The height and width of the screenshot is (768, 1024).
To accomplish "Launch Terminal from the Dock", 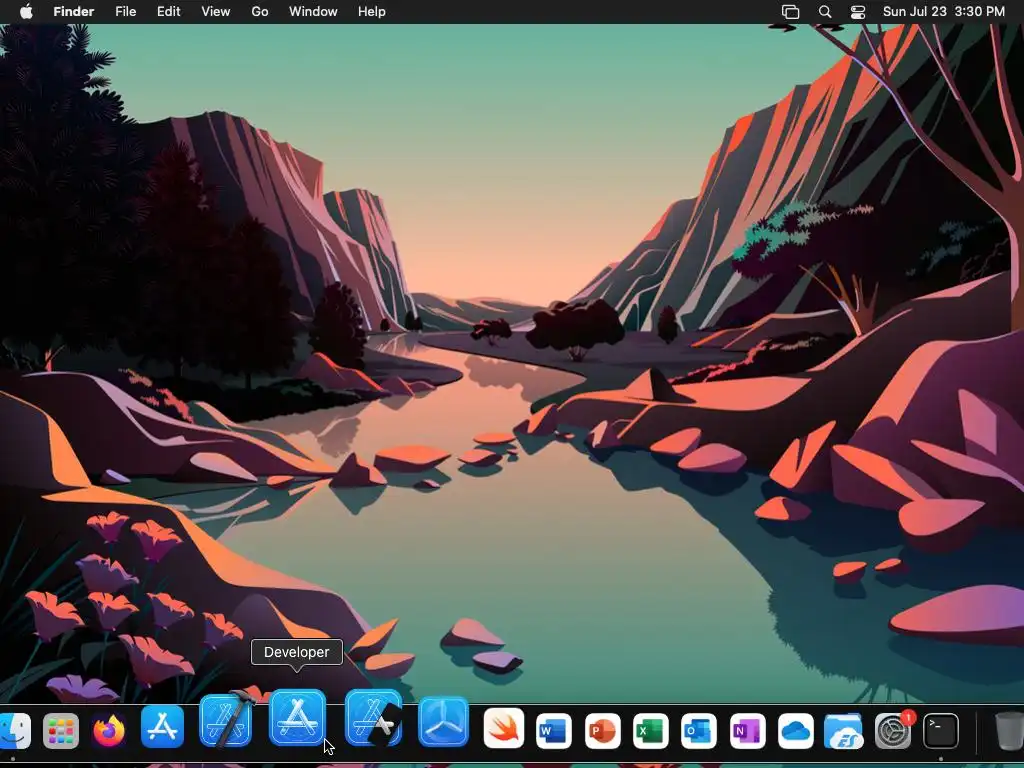I will 941,730.
